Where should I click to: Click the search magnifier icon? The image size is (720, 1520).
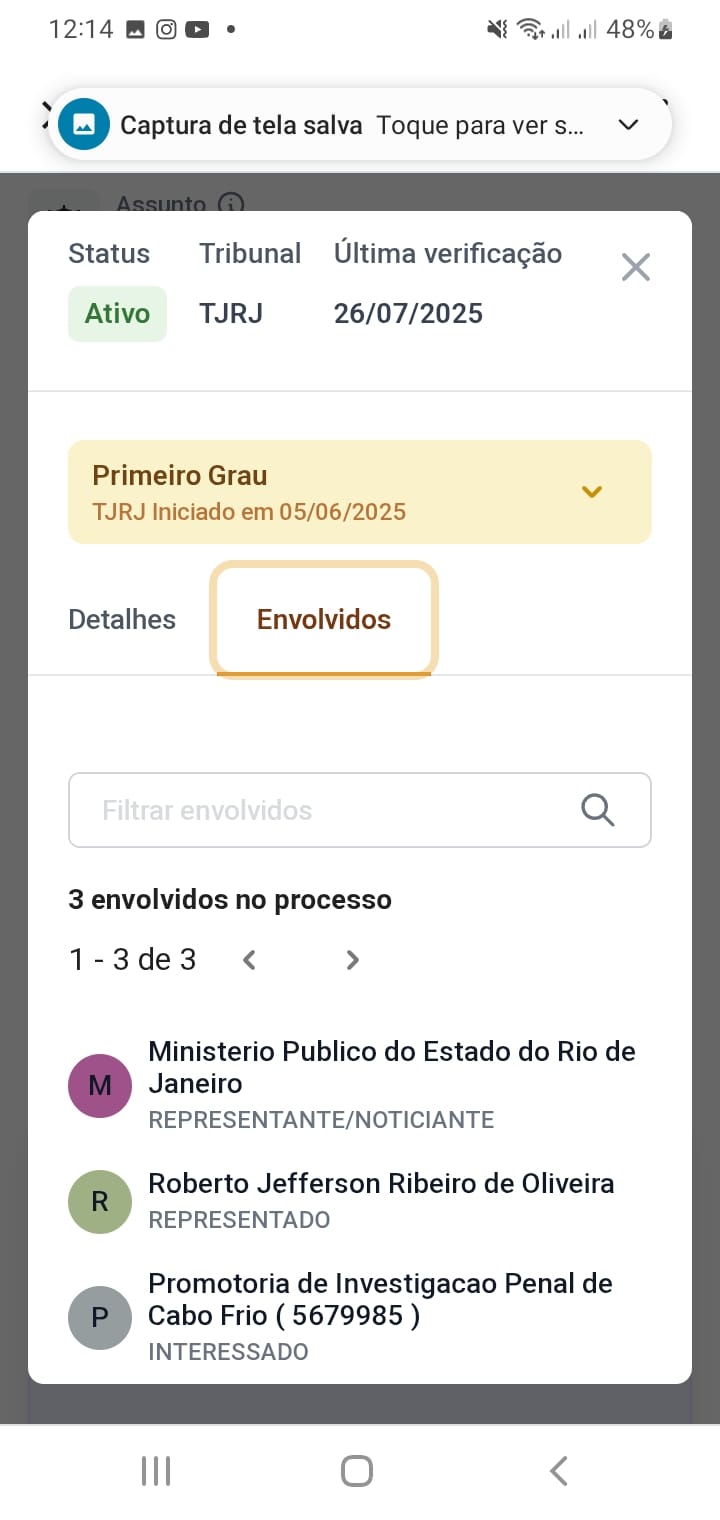click(x=597, y=810)
